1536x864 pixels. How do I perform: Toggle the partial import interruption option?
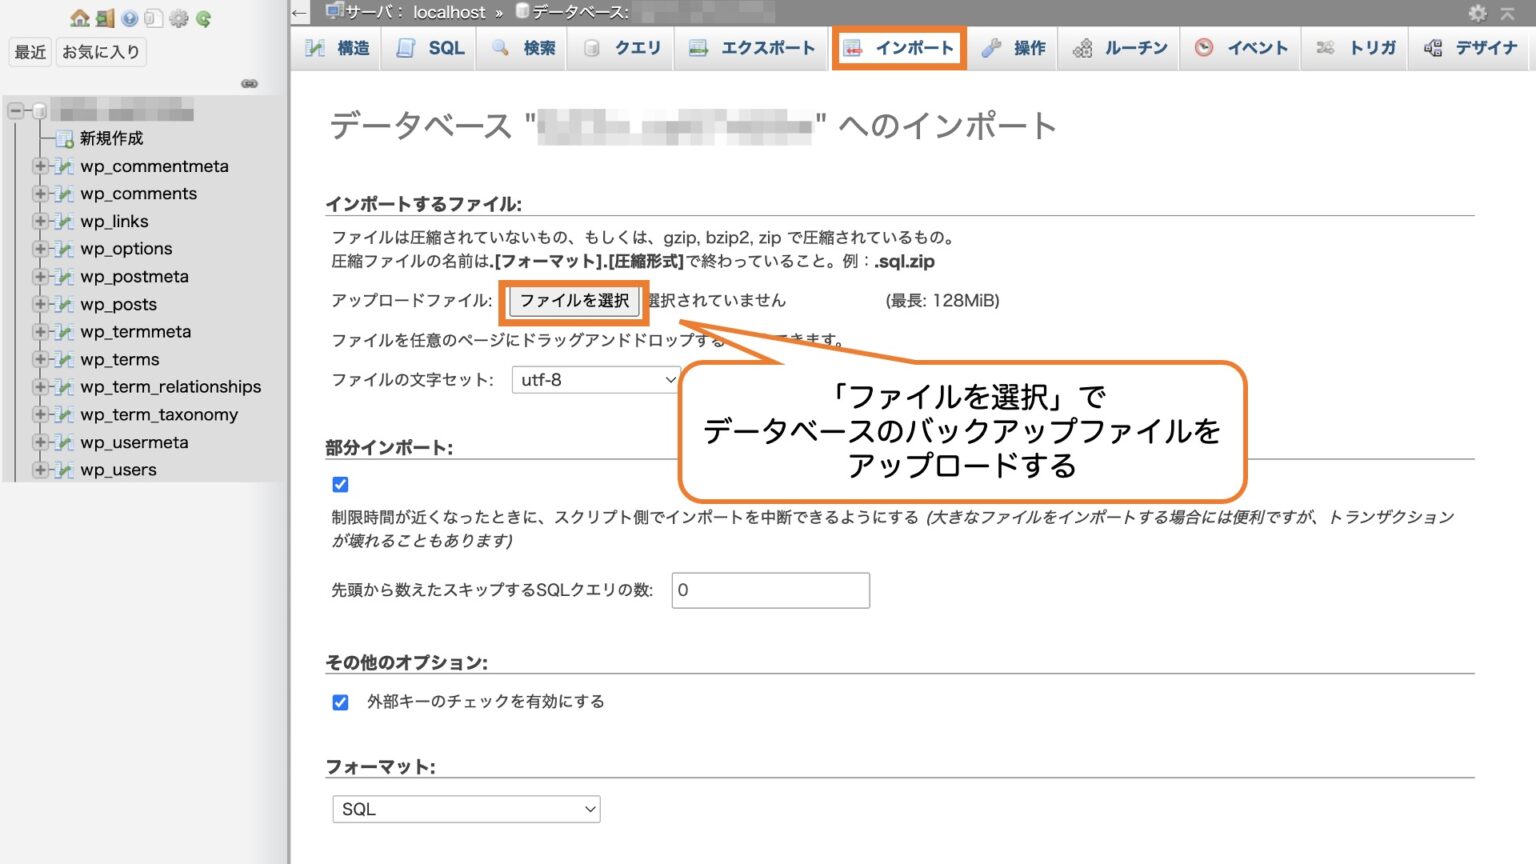(x=340, y=484)
